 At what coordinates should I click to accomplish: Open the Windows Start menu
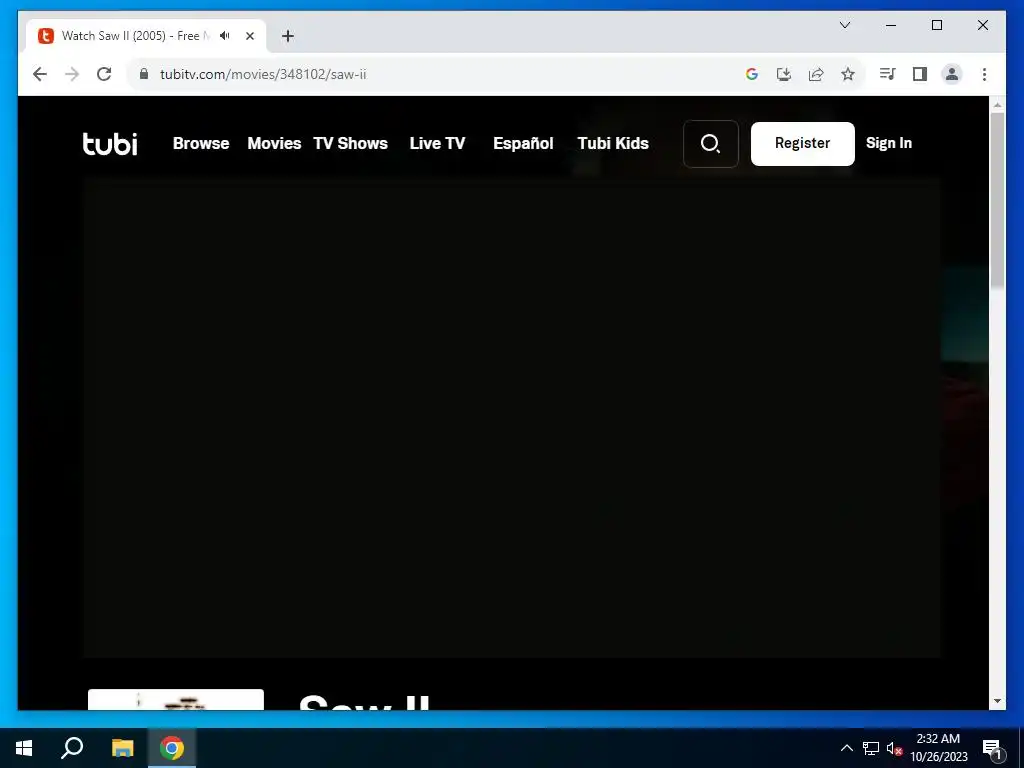click(24, 748)
